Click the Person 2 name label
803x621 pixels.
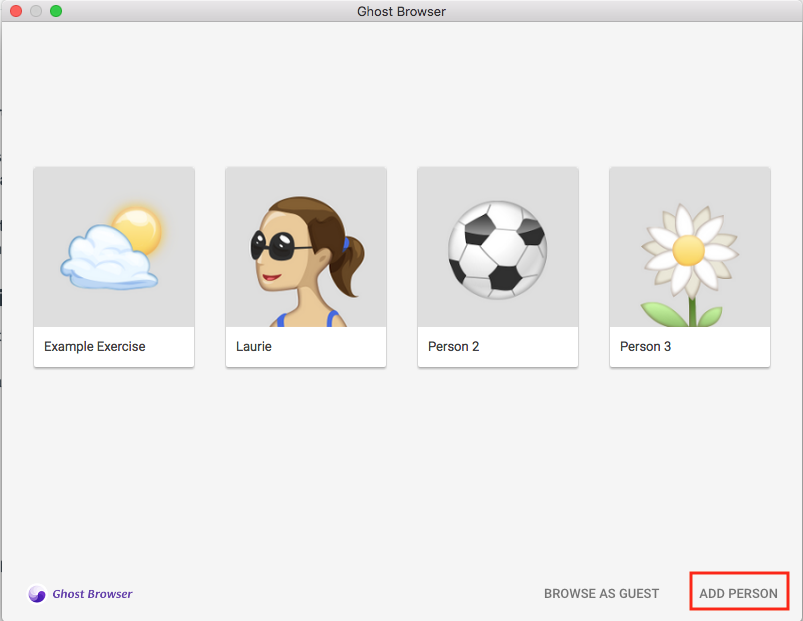coord(453,347)
